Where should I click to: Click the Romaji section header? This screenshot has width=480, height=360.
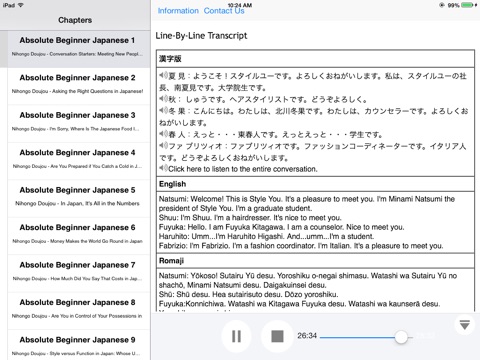(171, 261)
